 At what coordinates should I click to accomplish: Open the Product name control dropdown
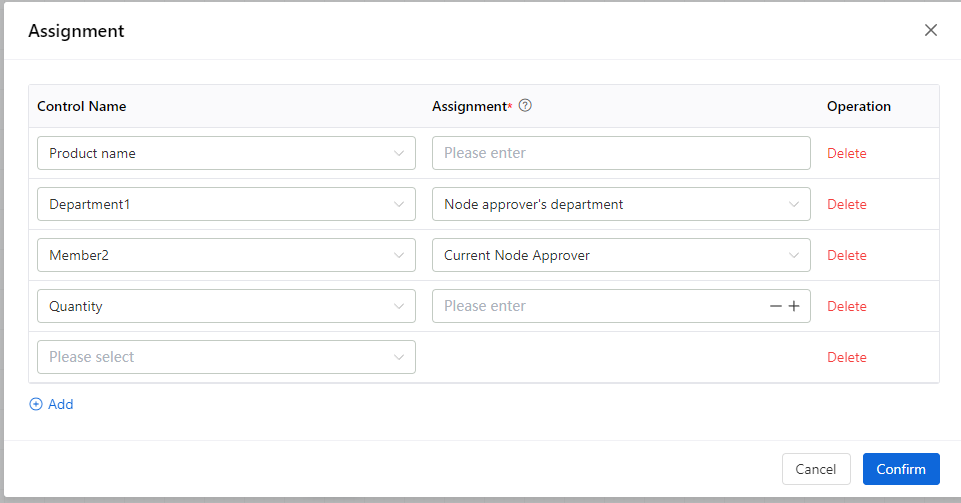pyautogui.click(x=226, y=153)
